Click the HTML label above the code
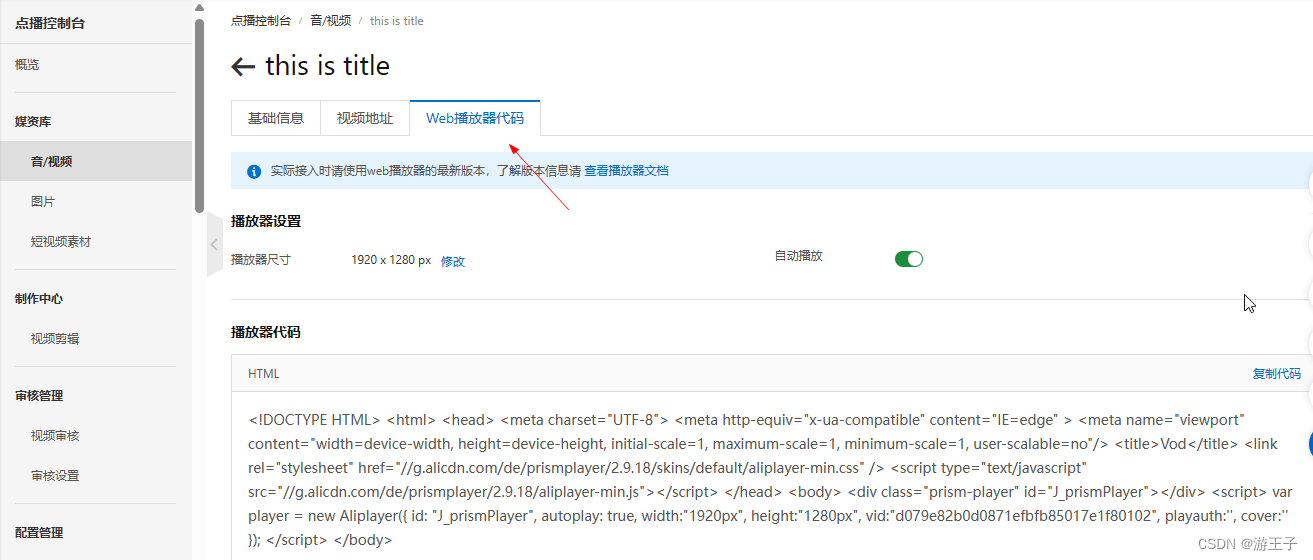The height and width of the screenshot is (560, 1313). [264, 374]
